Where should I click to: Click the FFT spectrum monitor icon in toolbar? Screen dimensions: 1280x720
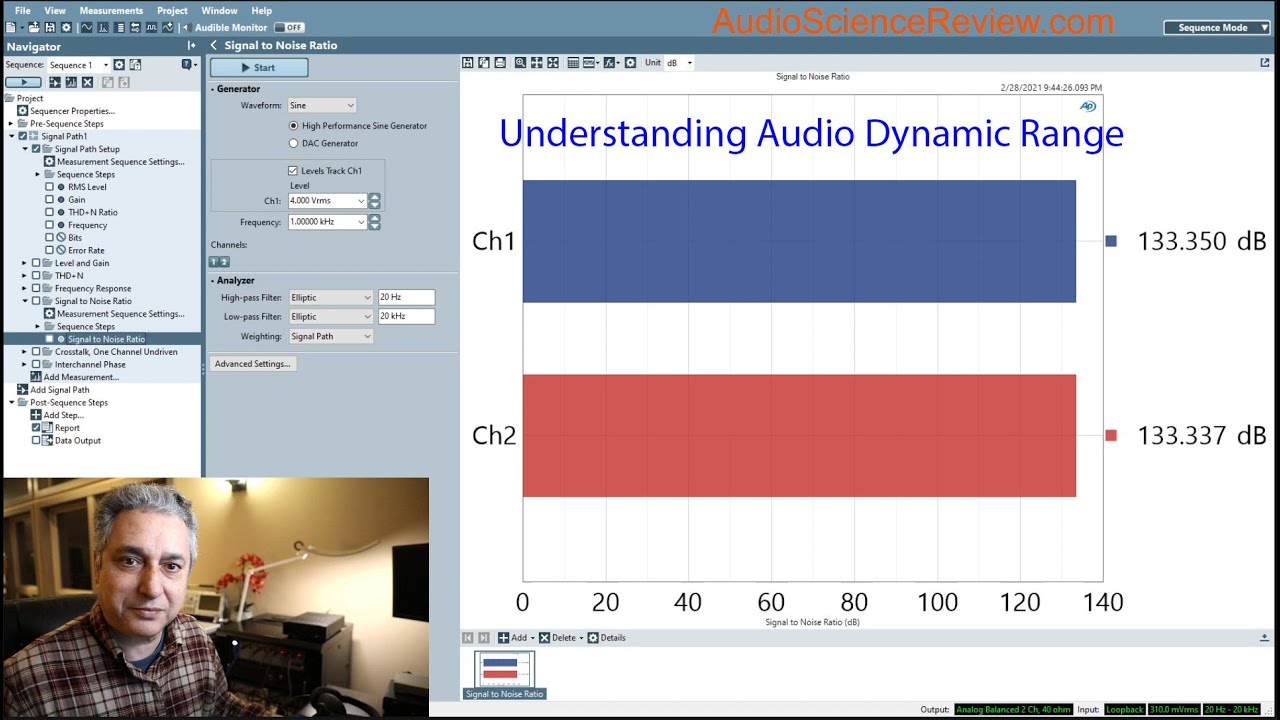point(103,28)
